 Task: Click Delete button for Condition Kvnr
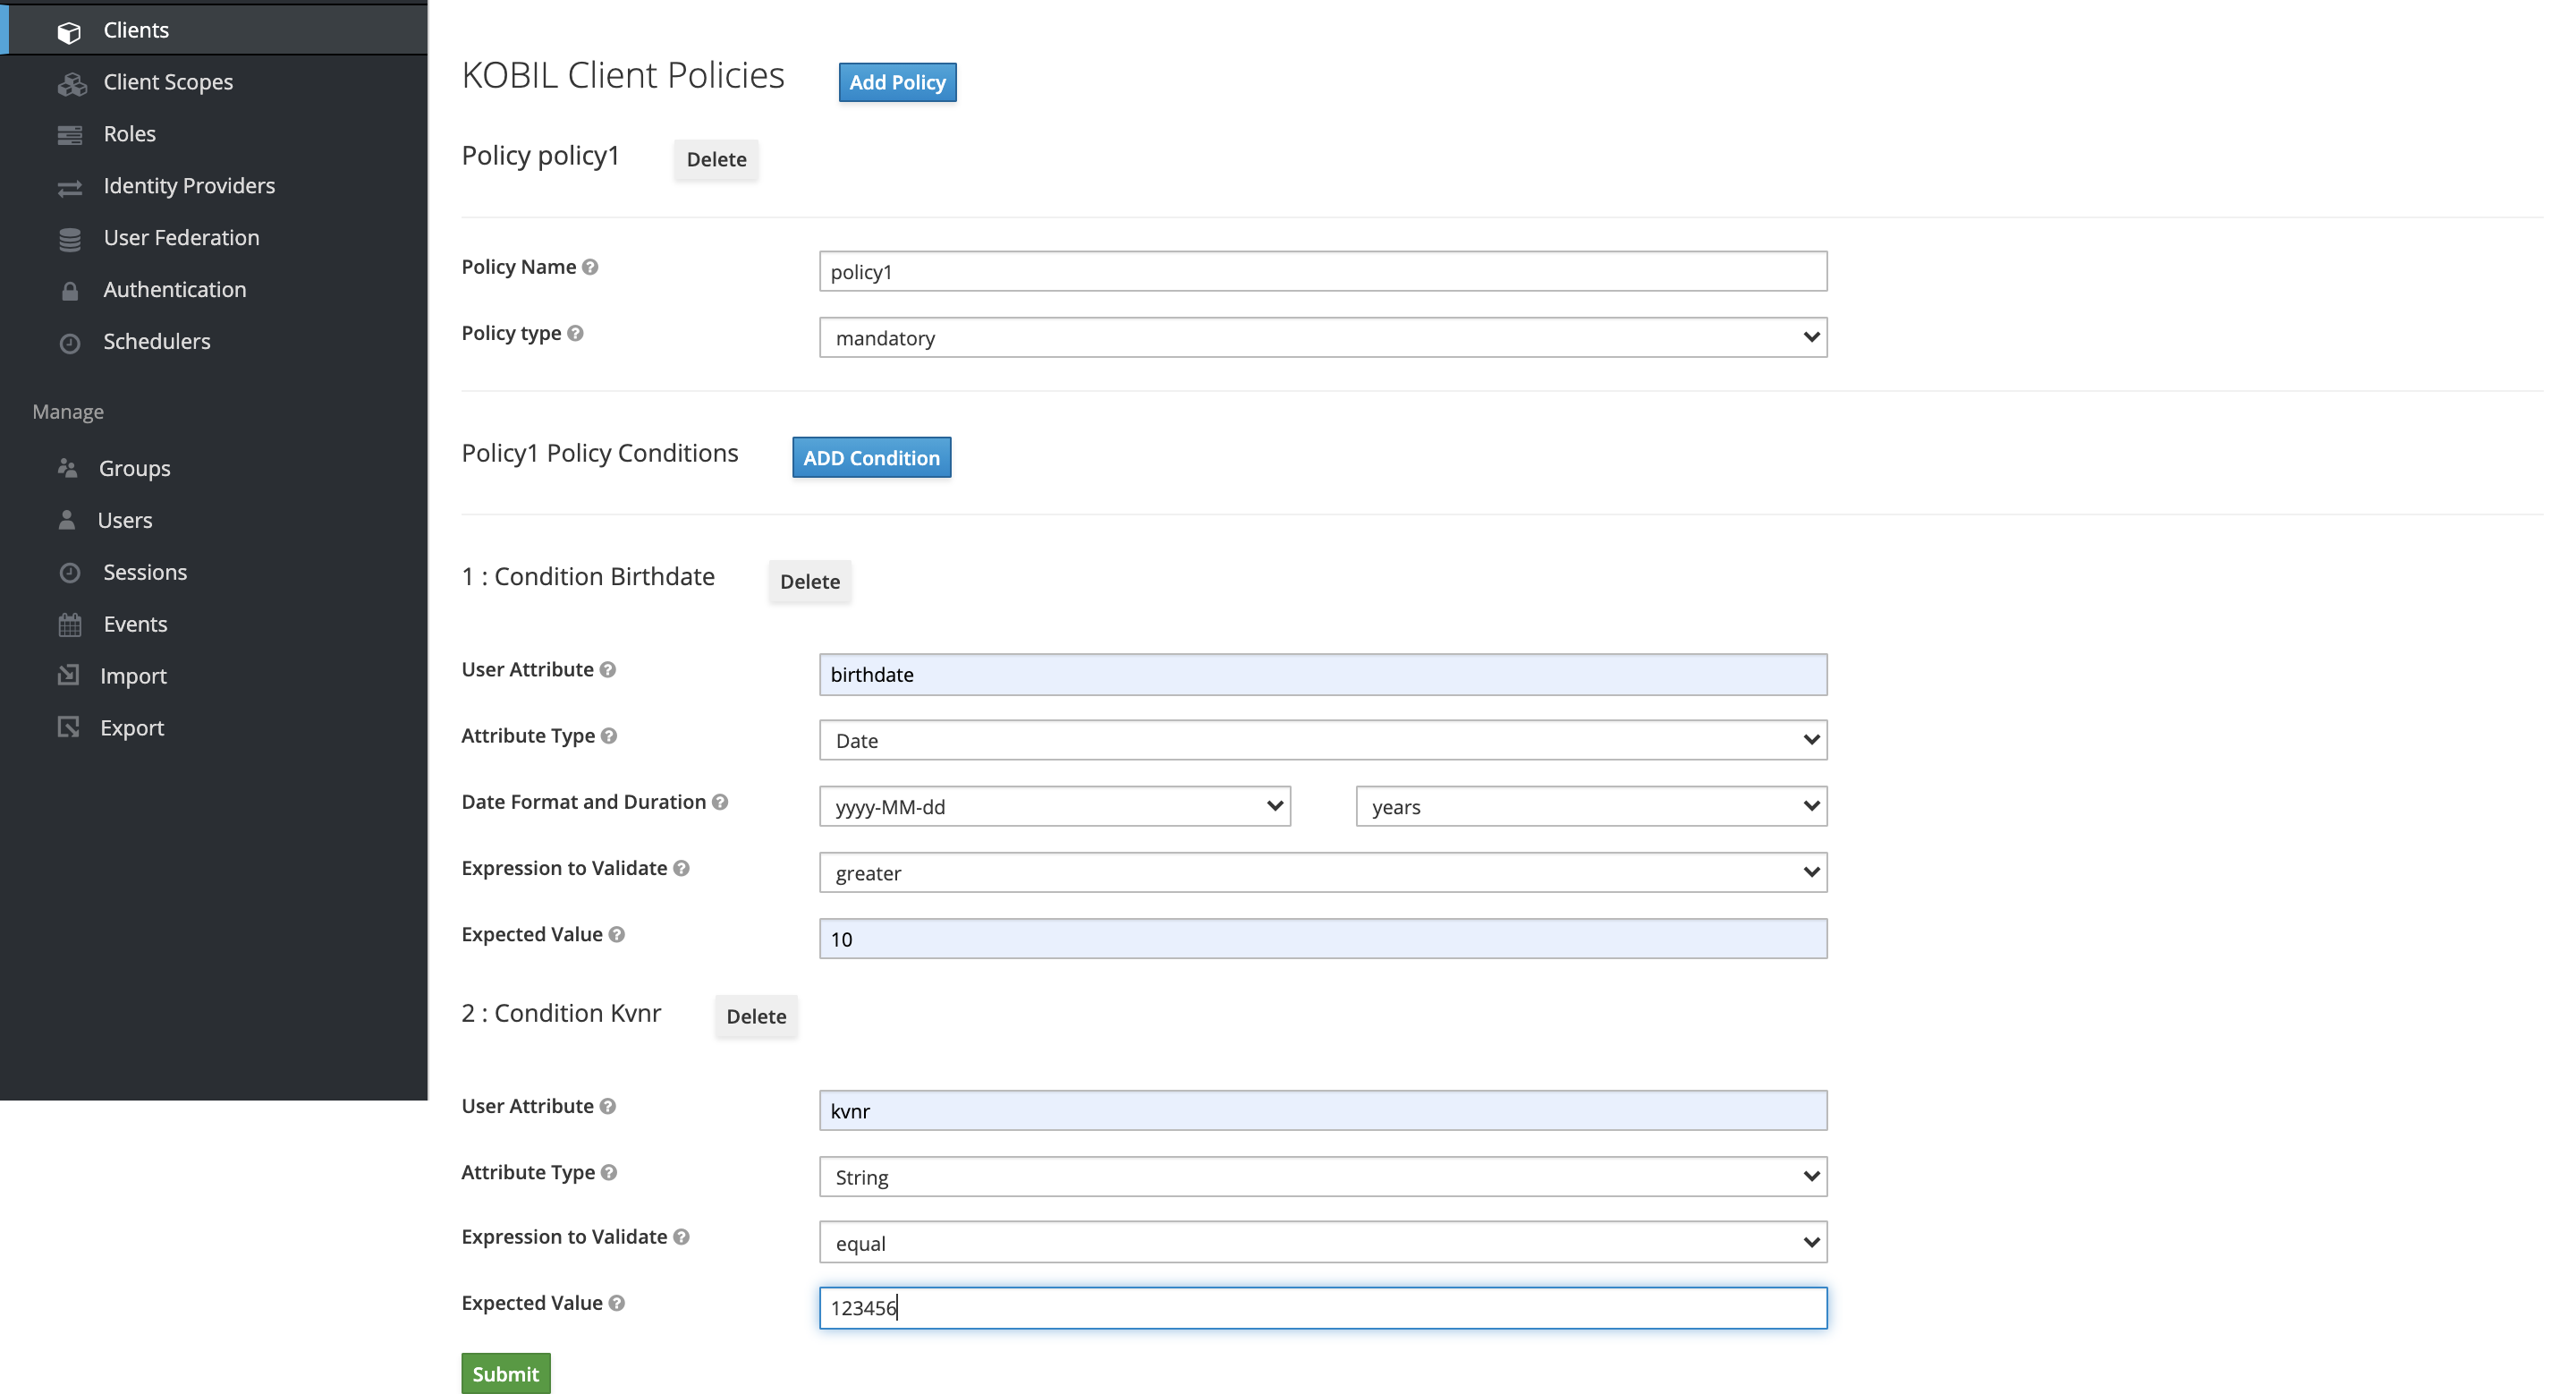pos(757,1016)
